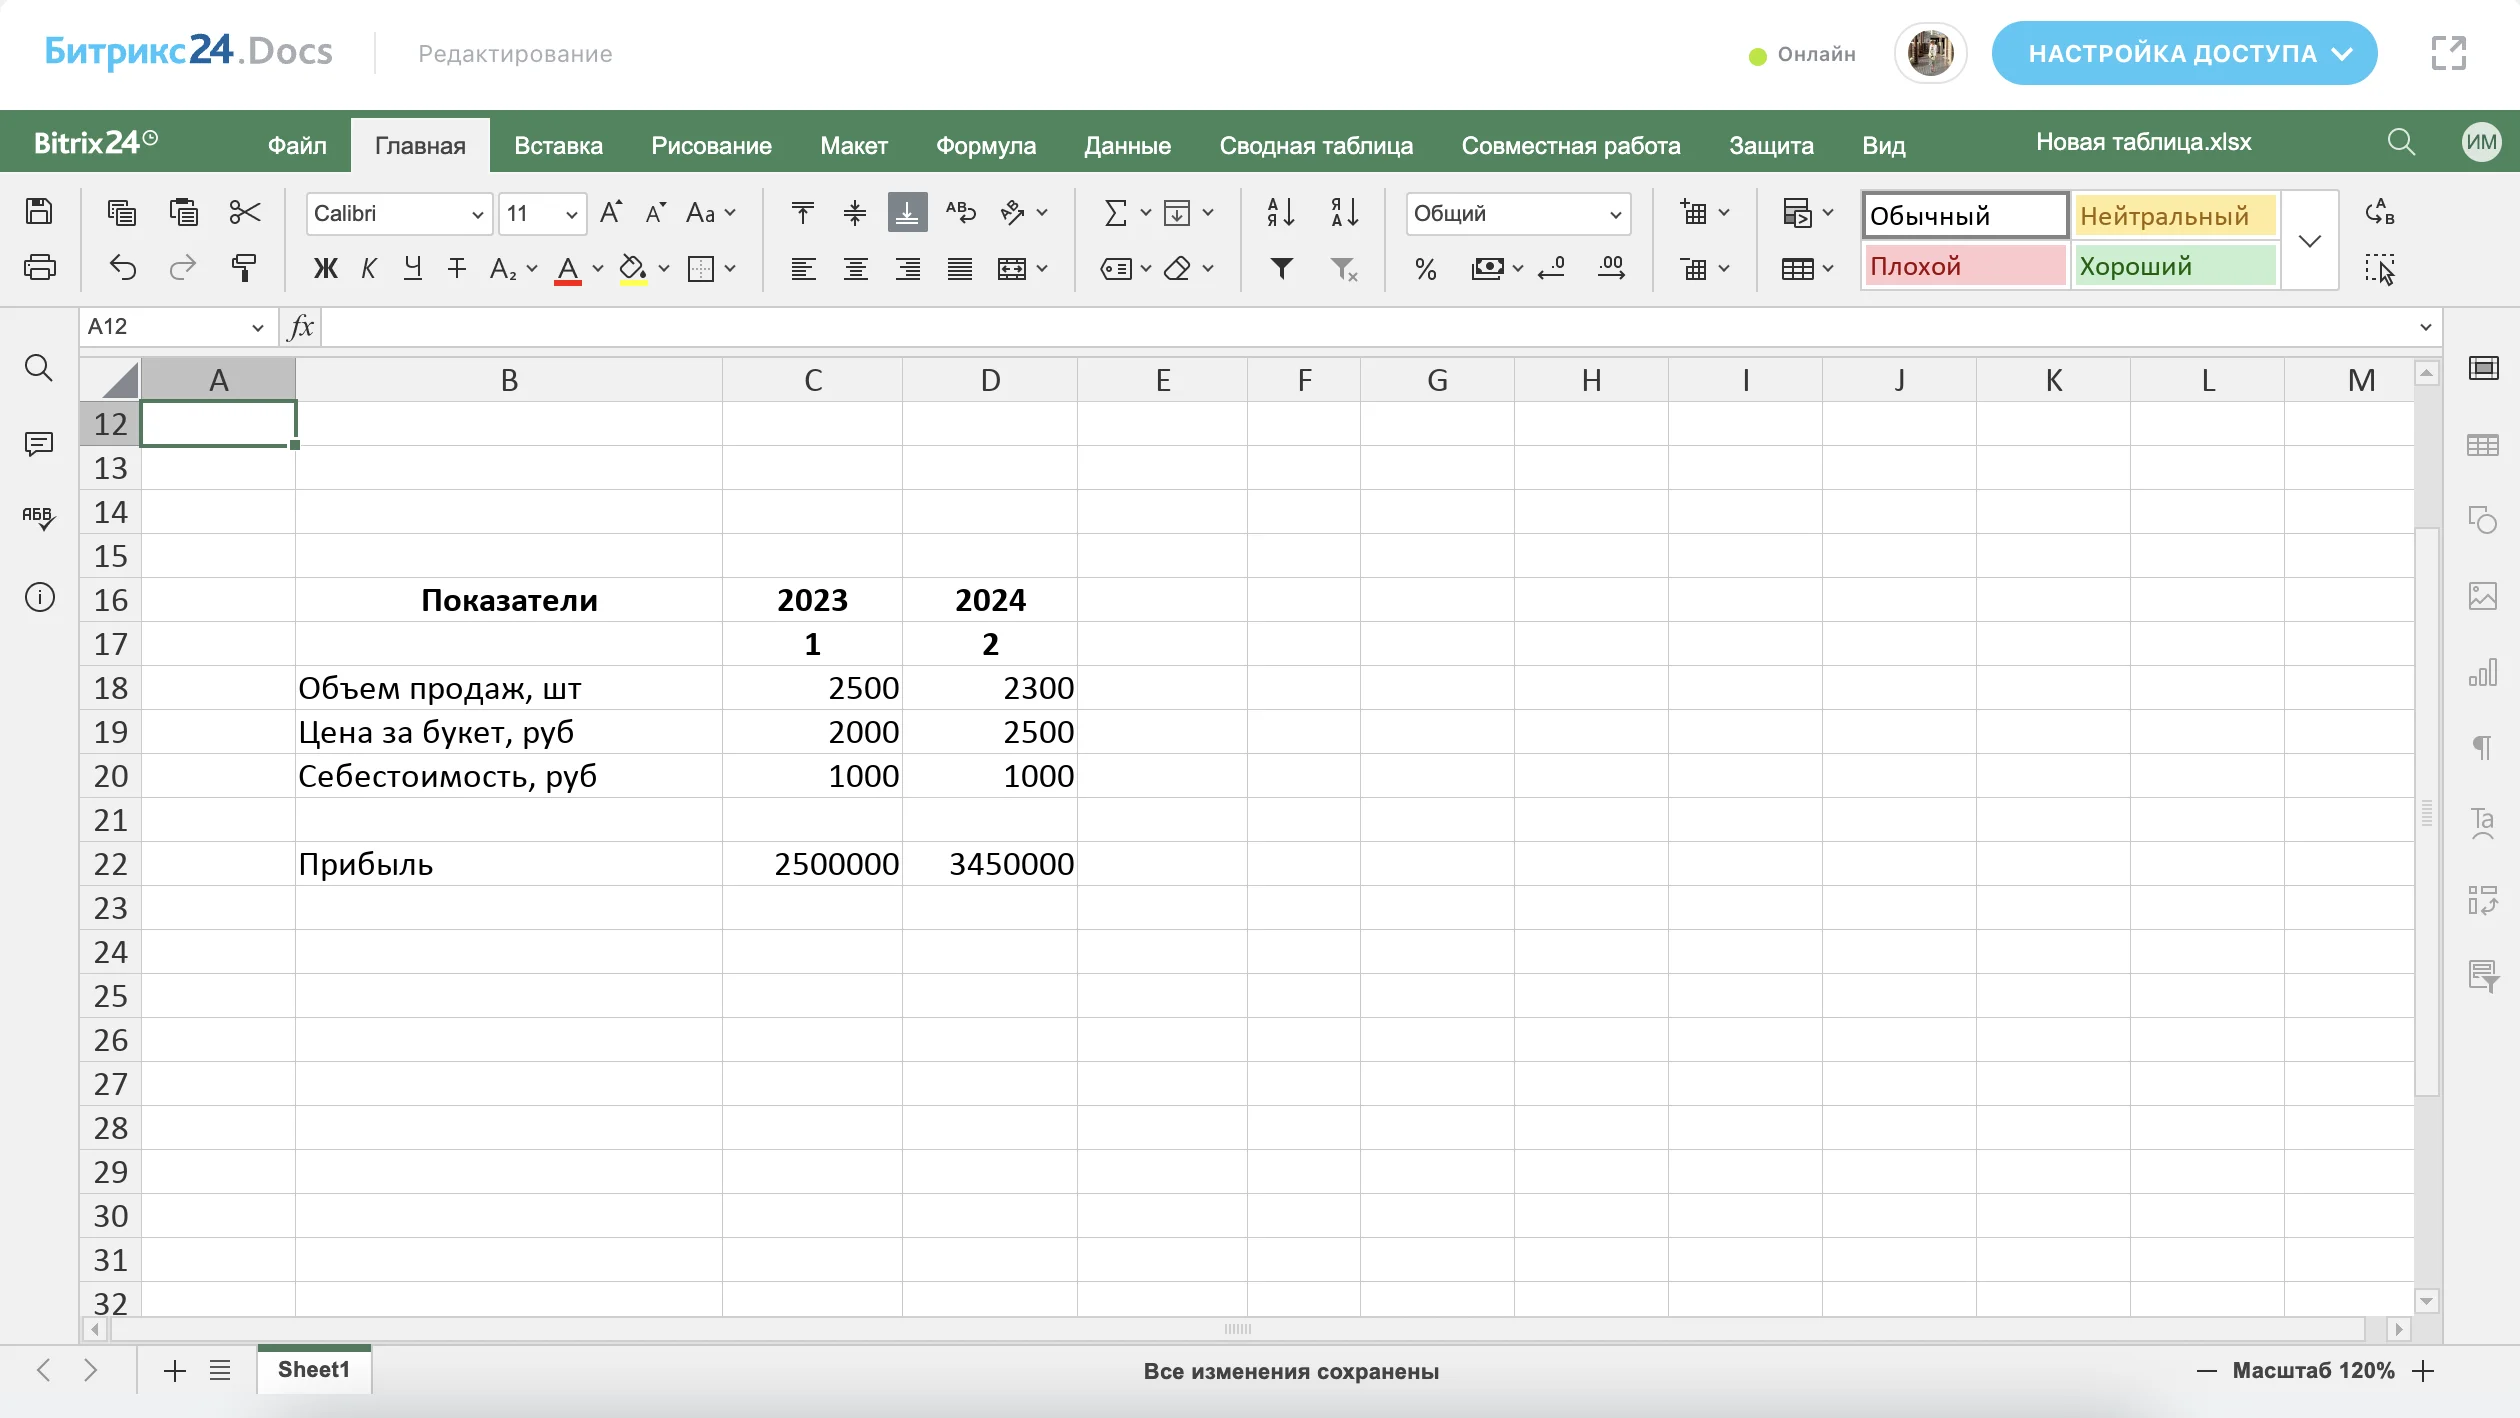This screenshot has height=1418, width=2520.
Task: Set align top vertical alignment
Action: pos(802,212)
